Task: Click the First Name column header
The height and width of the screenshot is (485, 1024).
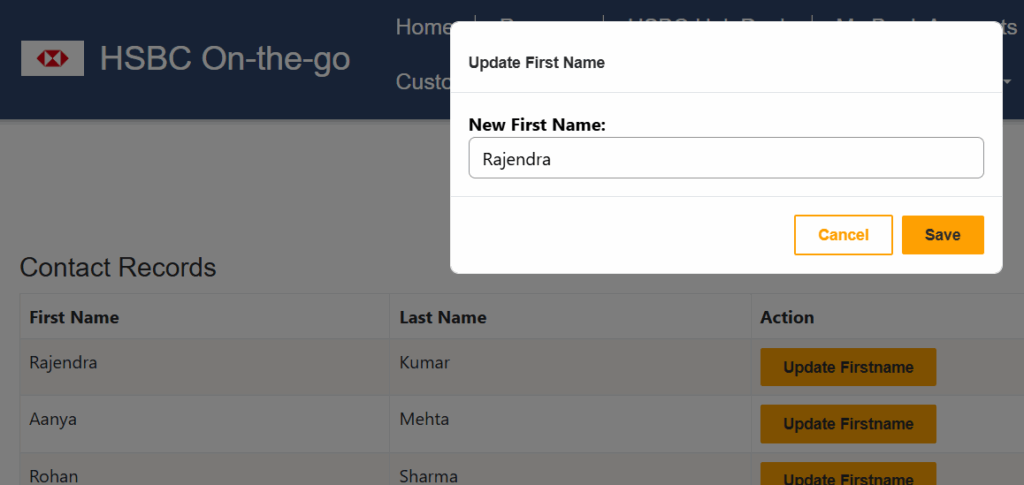Action: 74,318
